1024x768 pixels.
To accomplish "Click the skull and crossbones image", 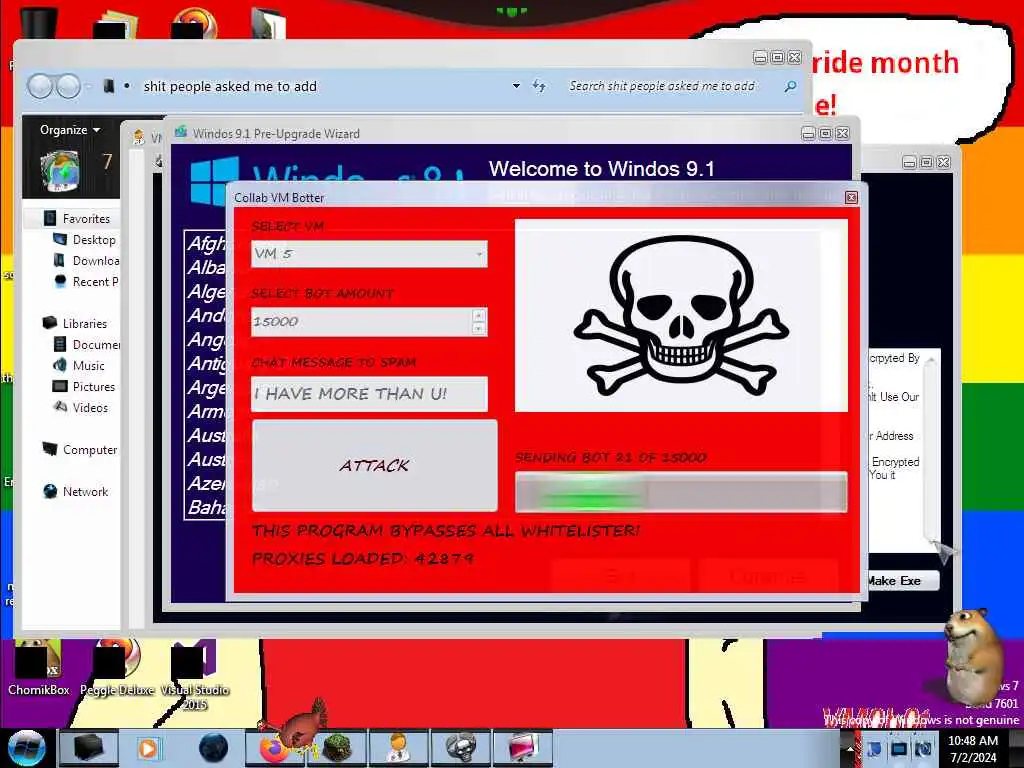I will click(681, 315).
